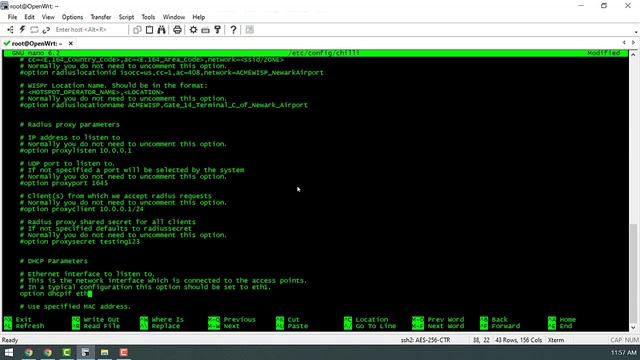Open Session Options gear icon
The width and height of the screenshot is (640, 360).
[193, 30]
